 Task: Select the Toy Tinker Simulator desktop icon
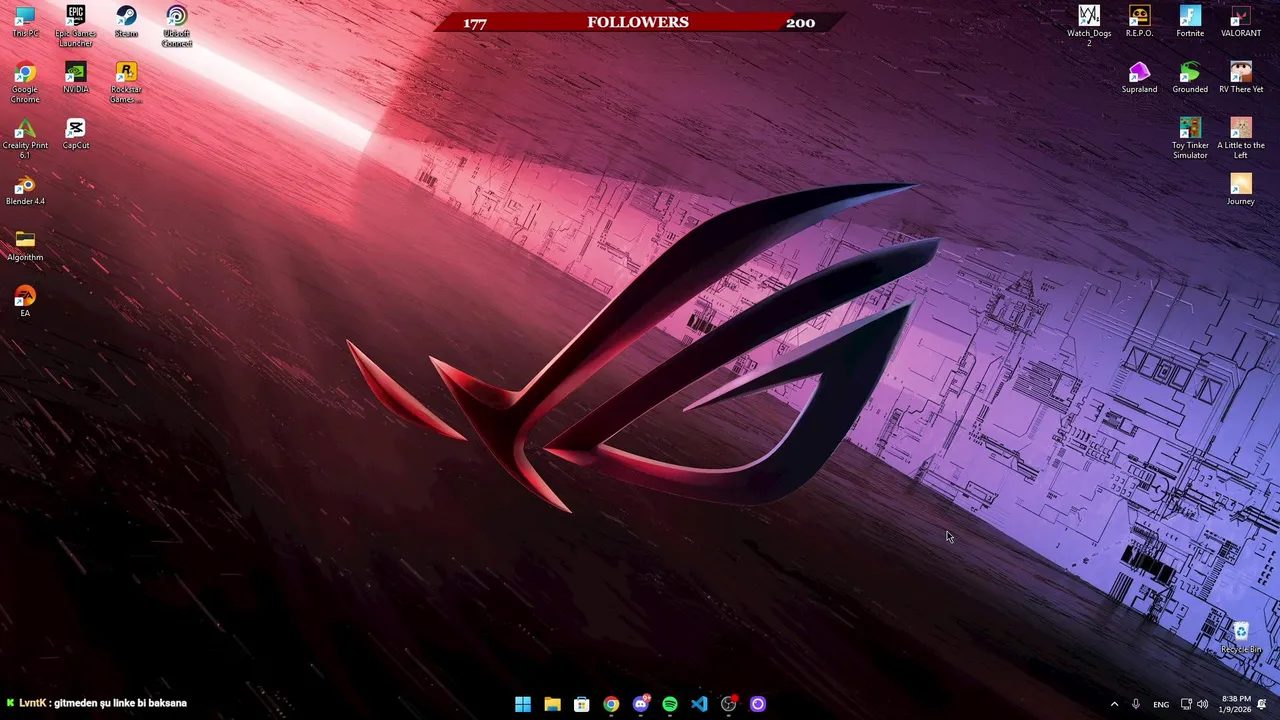(x=1190, y=139)
